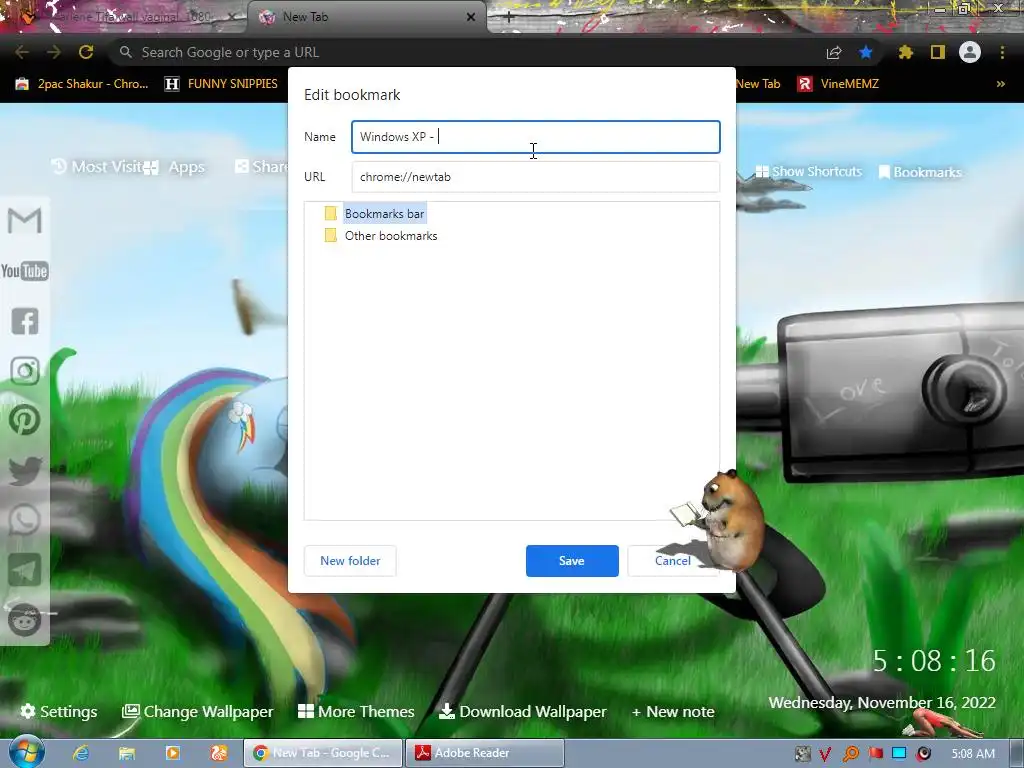Open the FUNNY SNIPPIES bookmark
The width and height of the screenshot is (1024, 768).
click(221, 84)
